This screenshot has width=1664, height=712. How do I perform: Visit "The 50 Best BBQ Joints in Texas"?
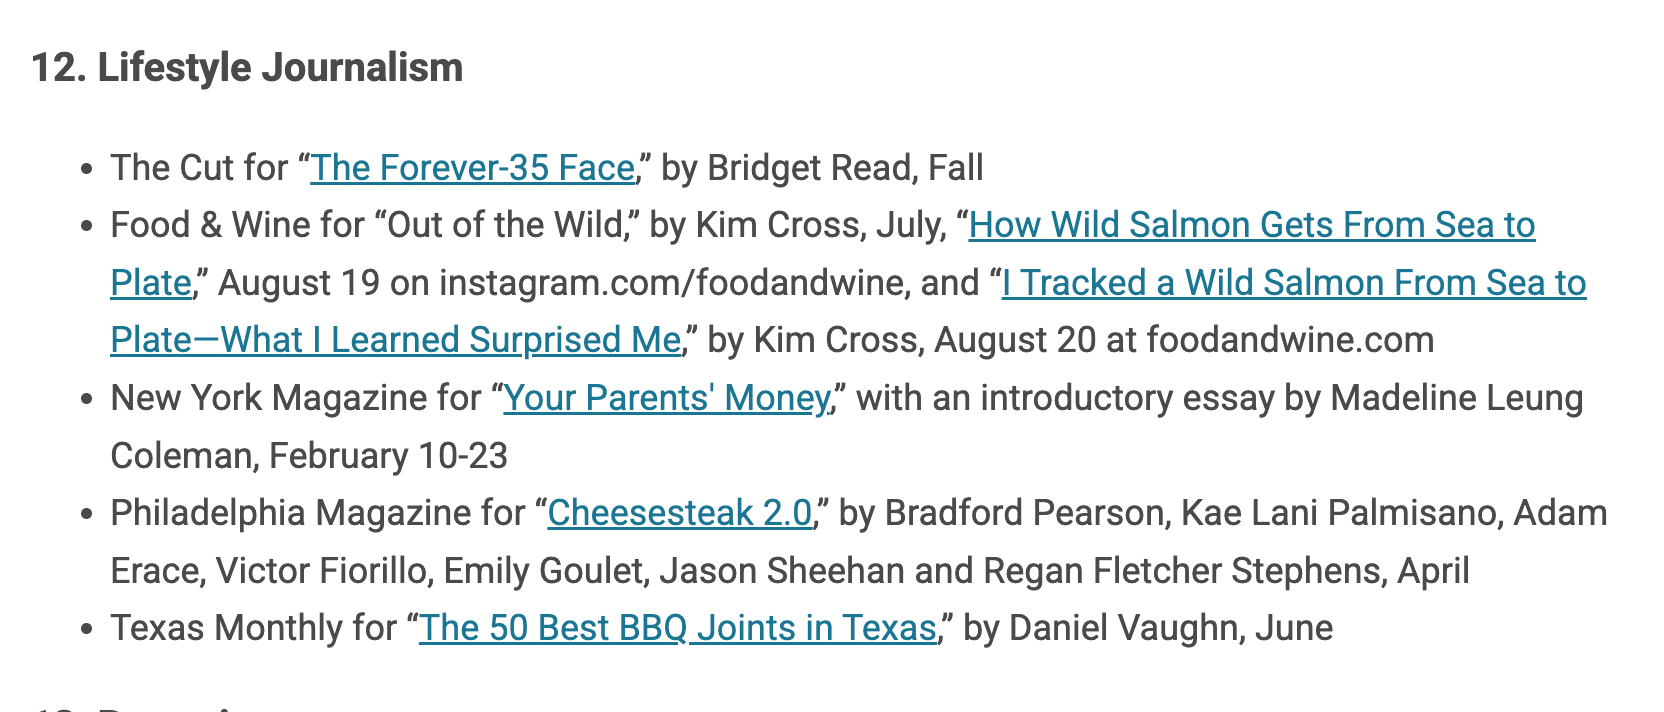click(677, 629)
